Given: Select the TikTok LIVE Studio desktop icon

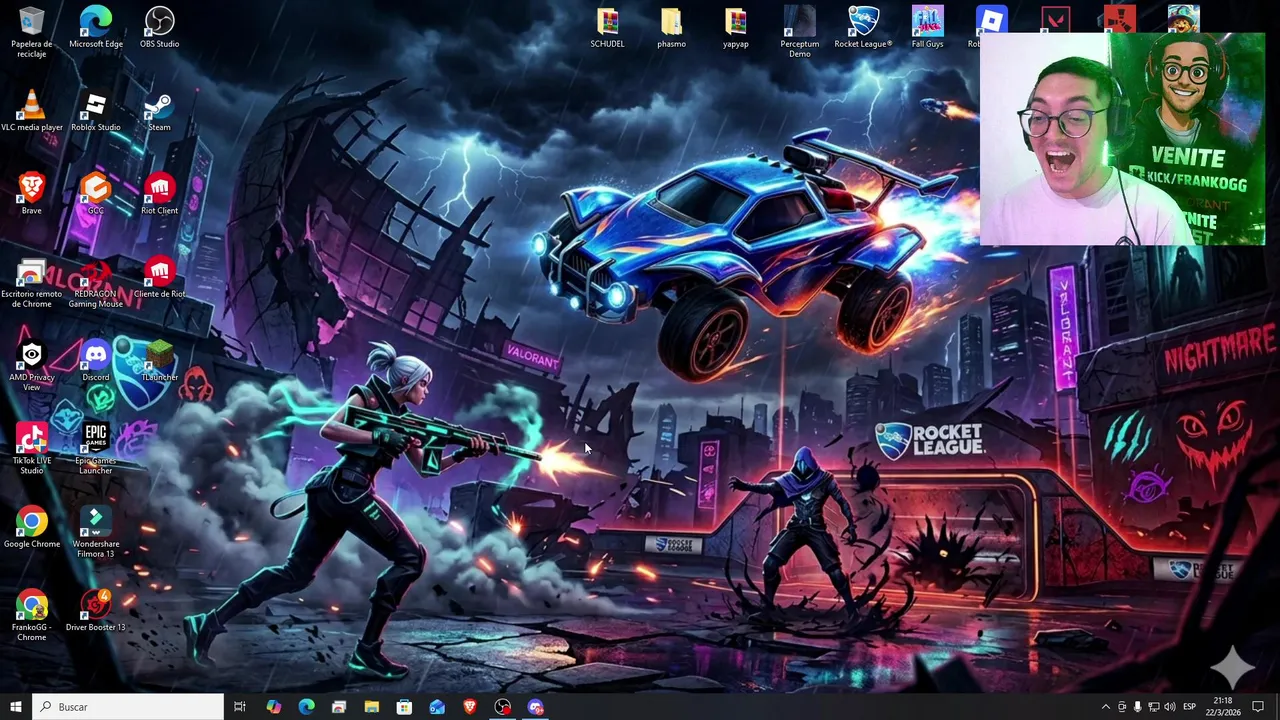Looking at the screenshot, I should pos(31,449).
